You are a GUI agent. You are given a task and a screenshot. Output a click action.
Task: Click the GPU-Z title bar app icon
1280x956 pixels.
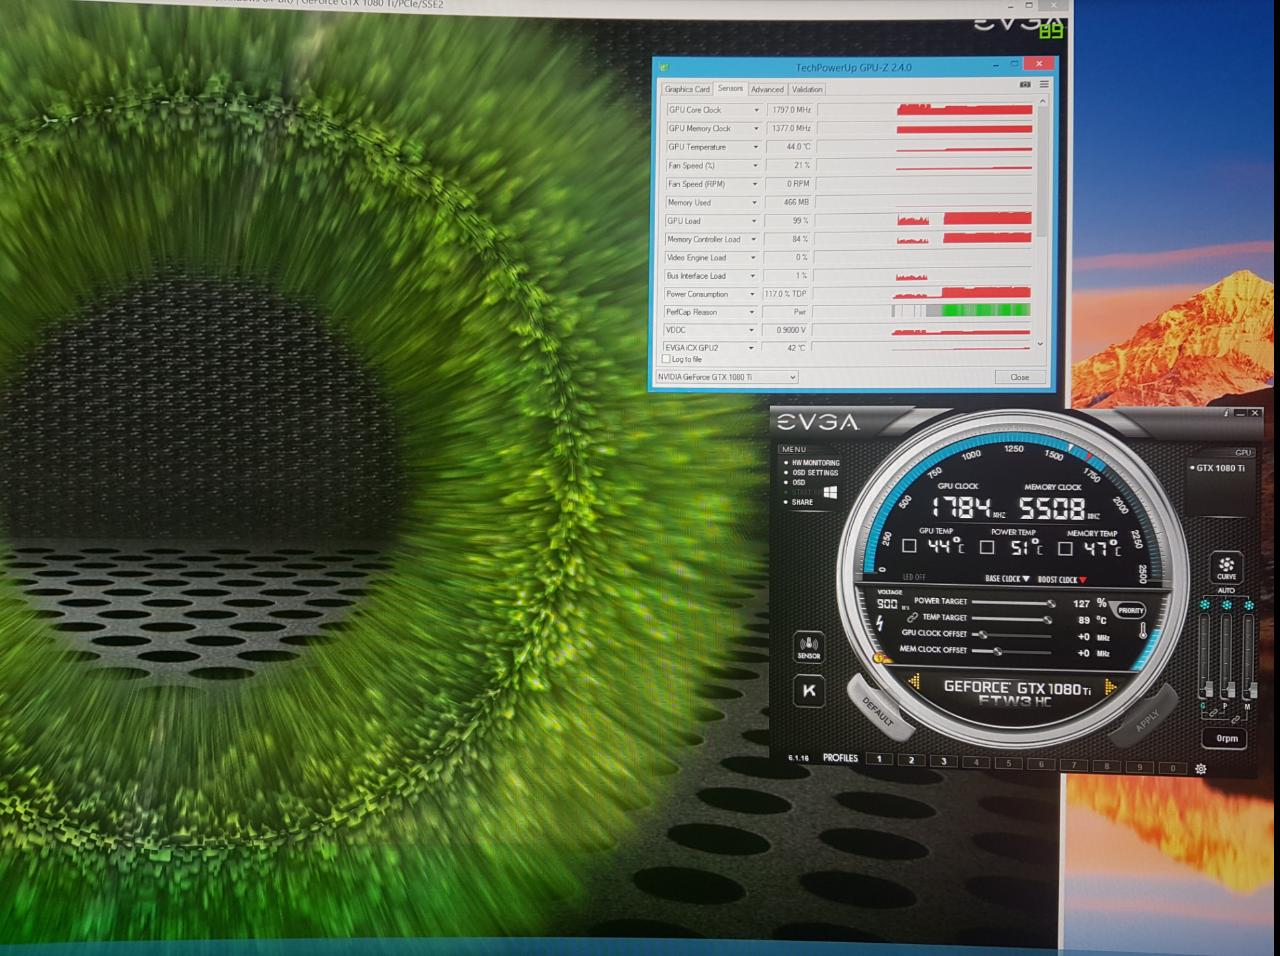click(x=664, y=67)
